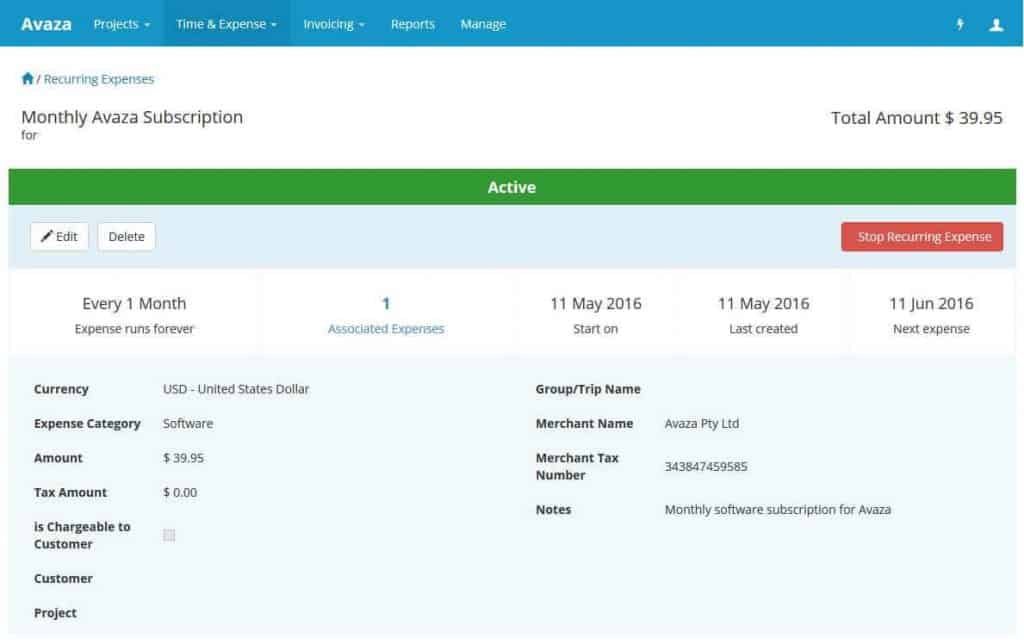Enable the is Chargeable to Customer checkbox
The width and height of the screenshot is (1024, 644).
tap(169, 535)
